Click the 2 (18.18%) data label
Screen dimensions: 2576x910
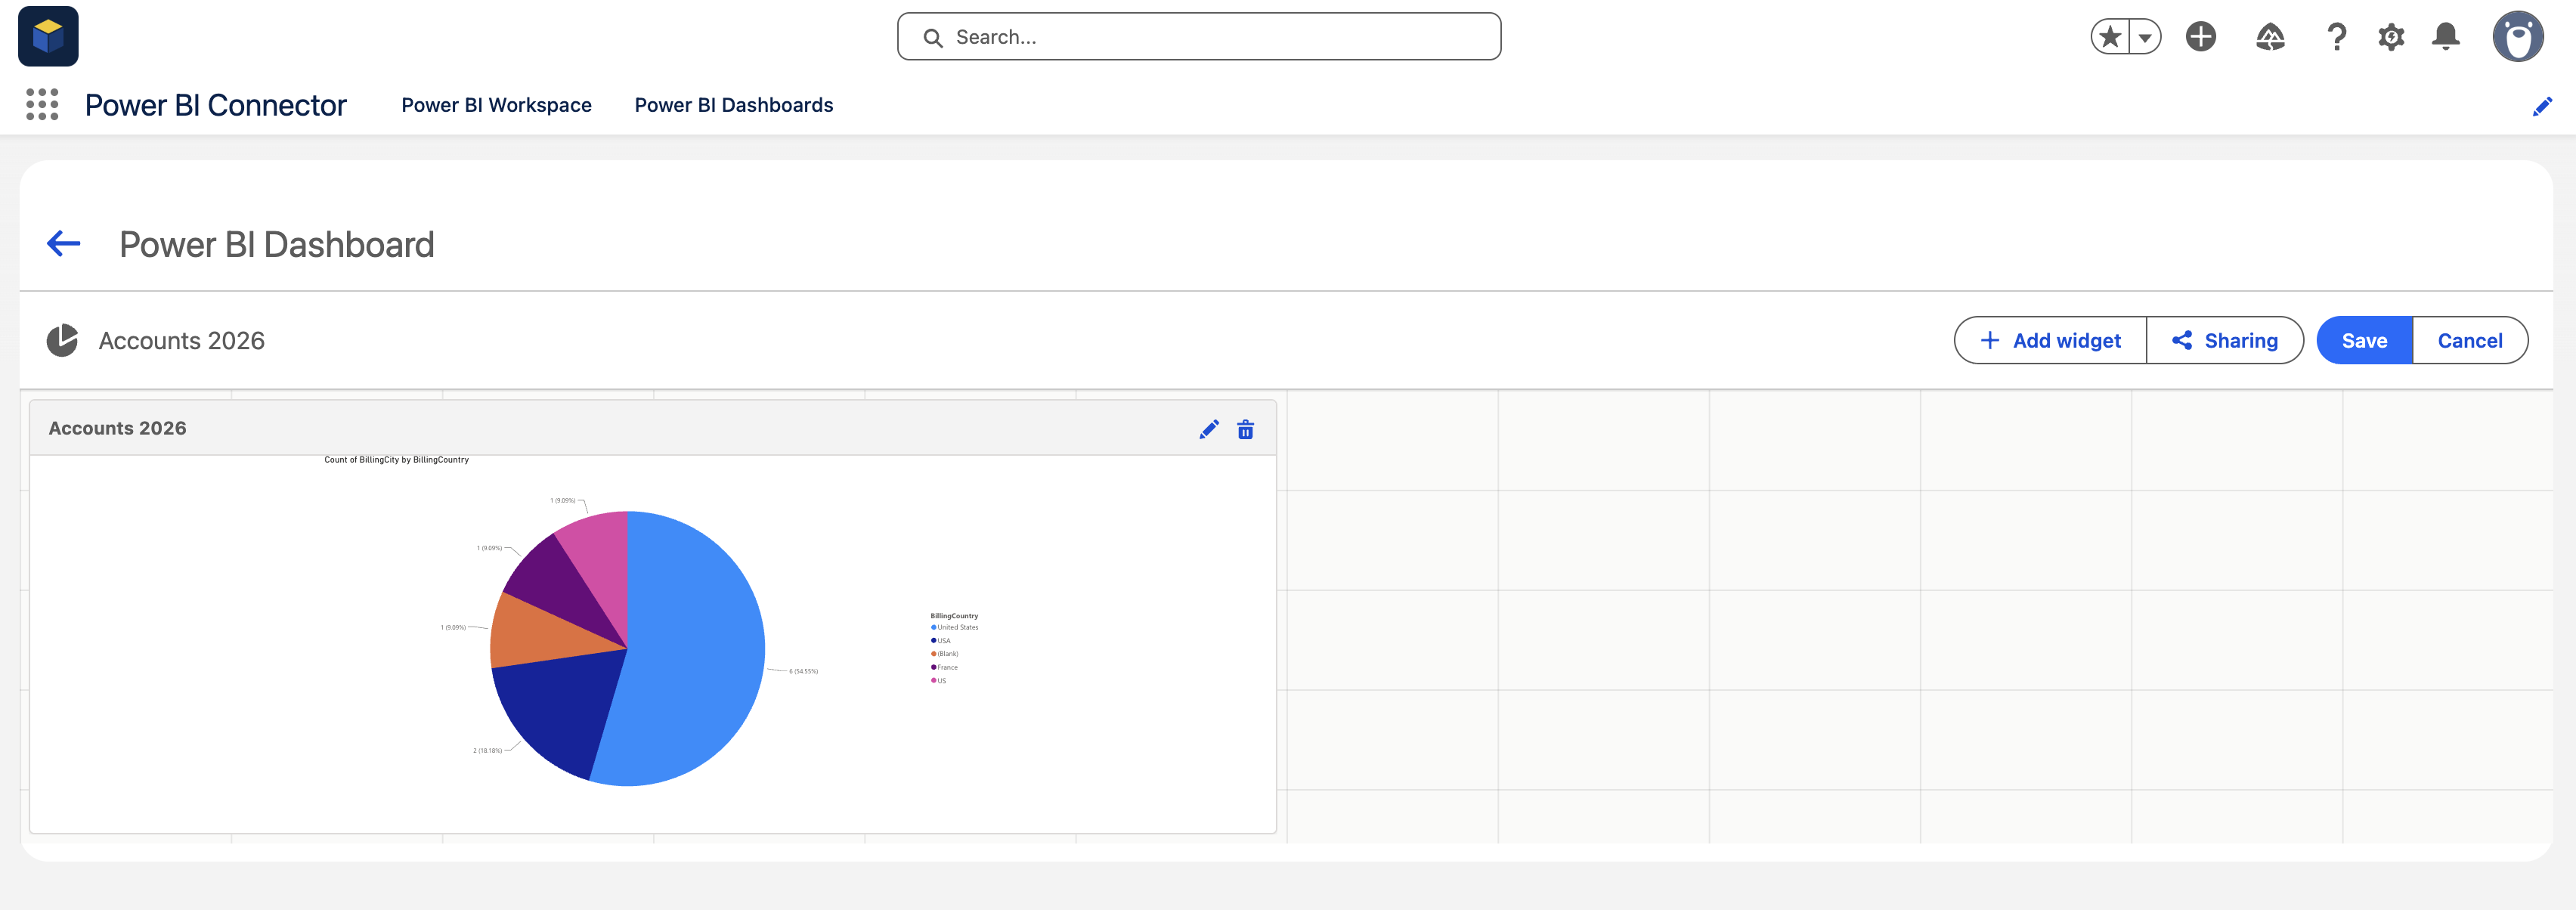[487, 750]
